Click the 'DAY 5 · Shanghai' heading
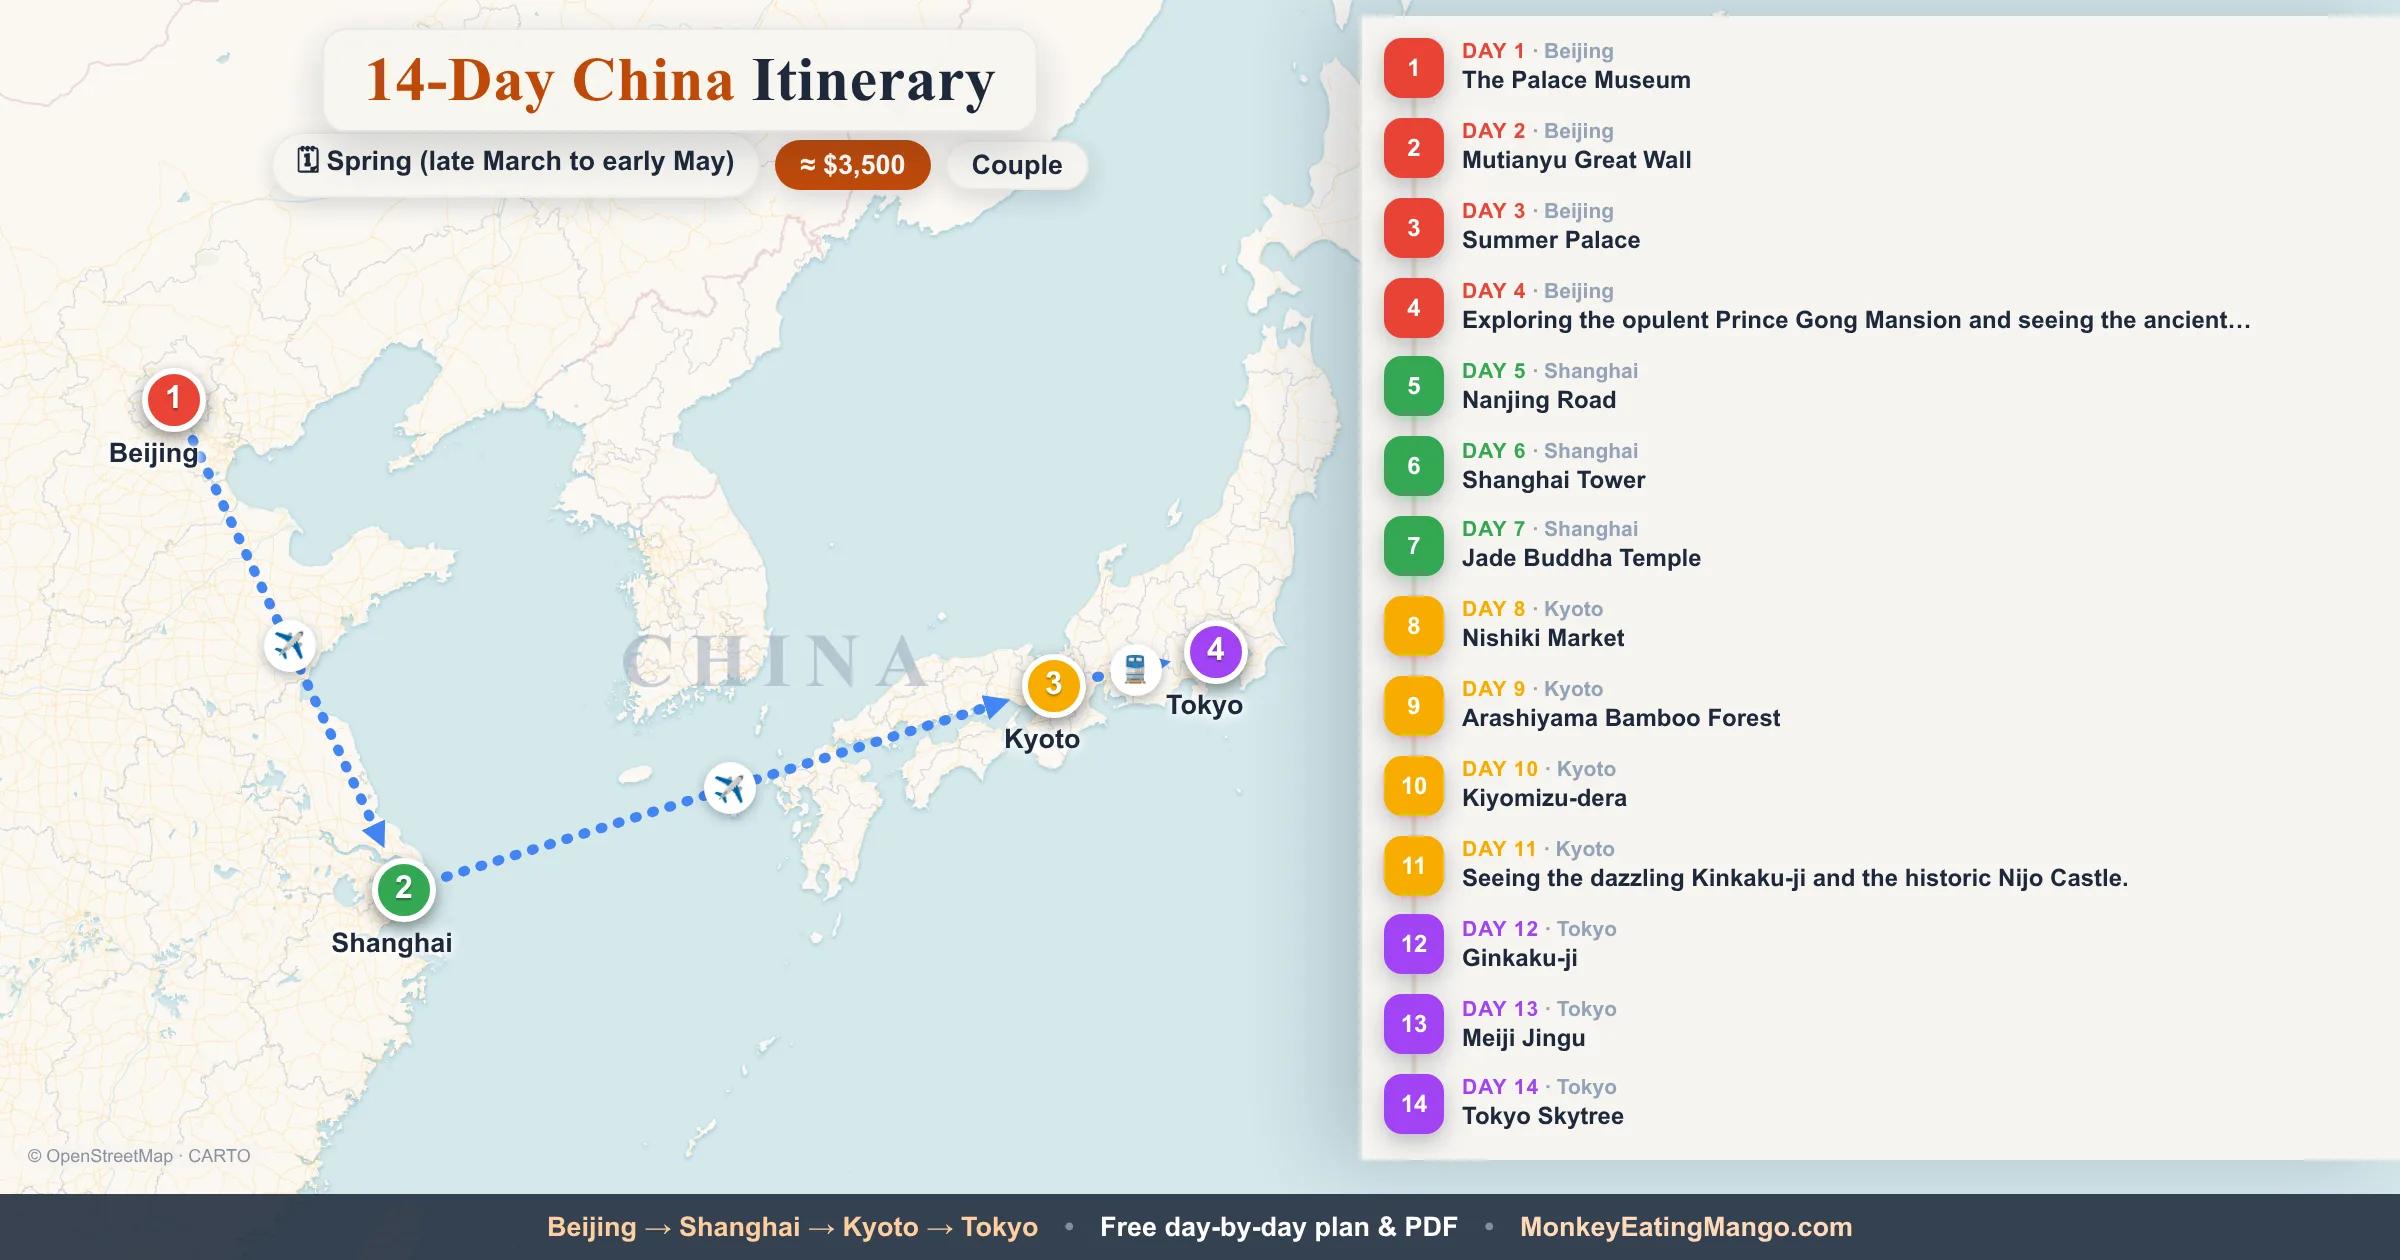This screenshot has width=2400, height=1260. (1550, 371)
